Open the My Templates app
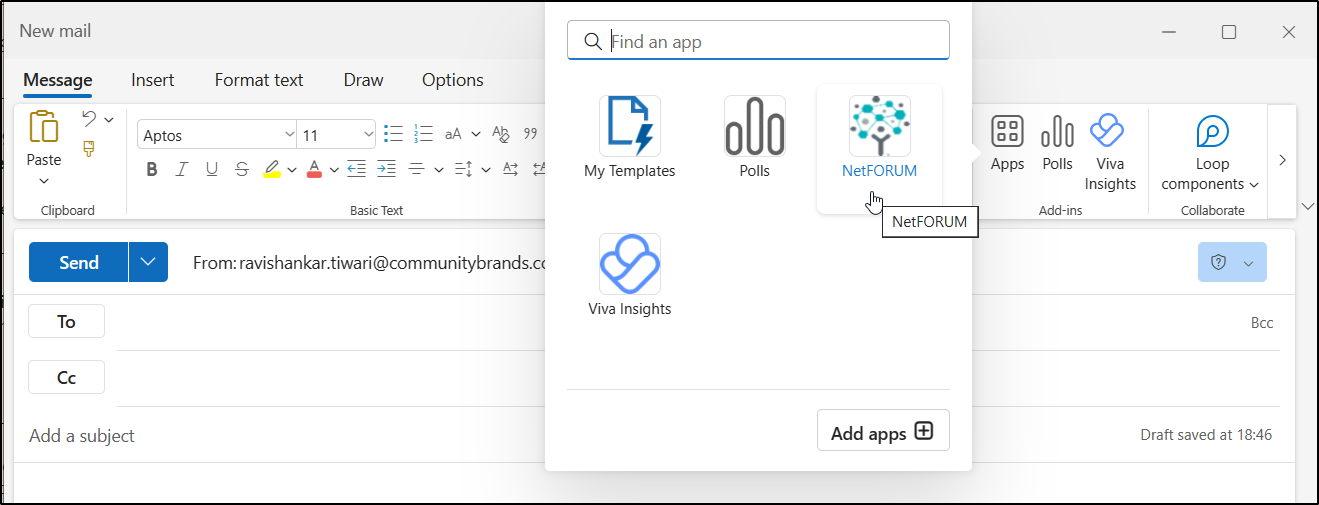Viewport: 1319px width, 505px height. pos(630,137)
